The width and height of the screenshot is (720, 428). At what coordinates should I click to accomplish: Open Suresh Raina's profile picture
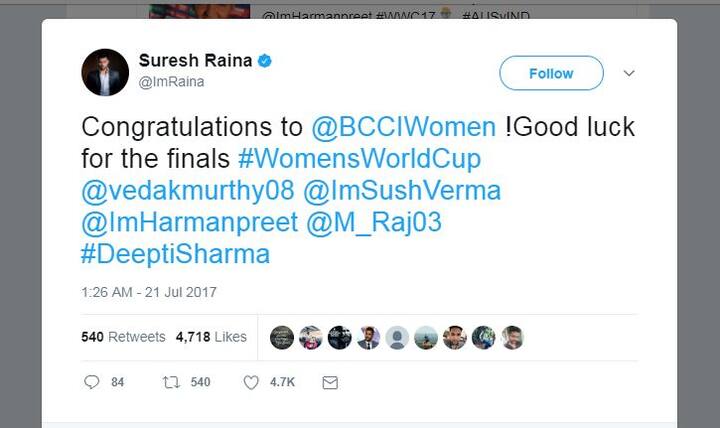(x=105, y=72)
